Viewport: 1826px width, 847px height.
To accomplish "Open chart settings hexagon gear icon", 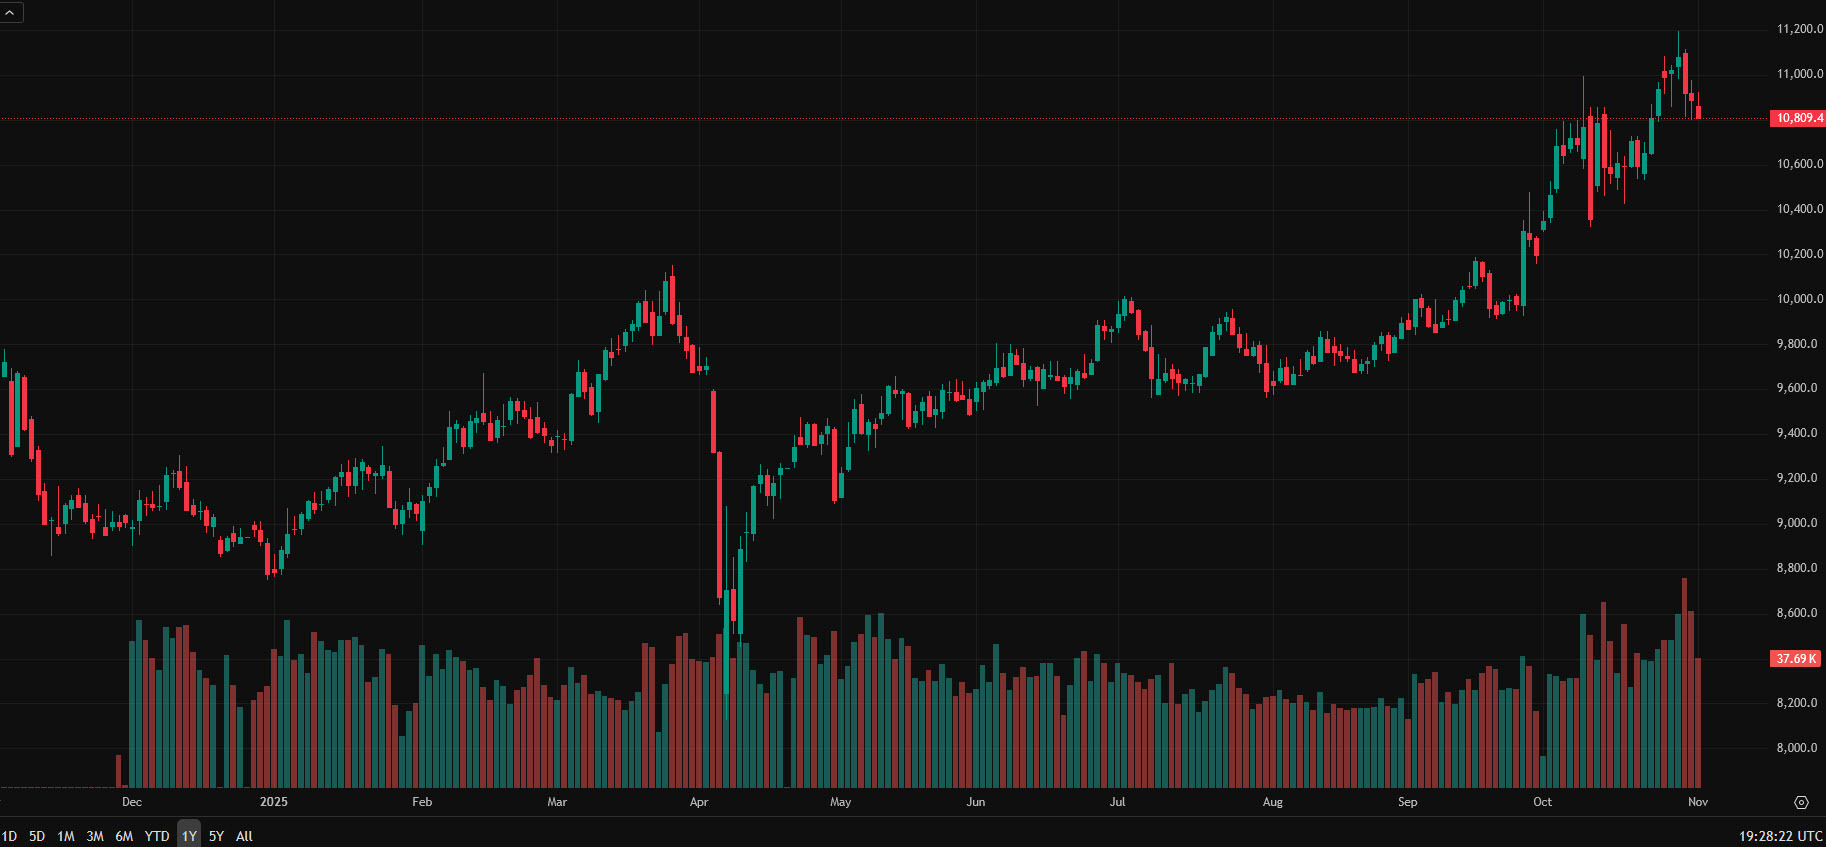I will pos(1801,802).
